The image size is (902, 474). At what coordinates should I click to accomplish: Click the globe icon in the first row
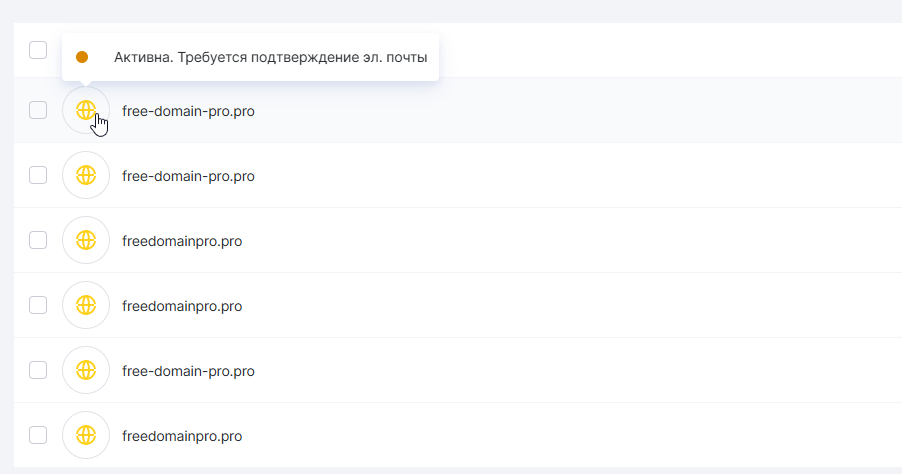click(x=86, y=110)
